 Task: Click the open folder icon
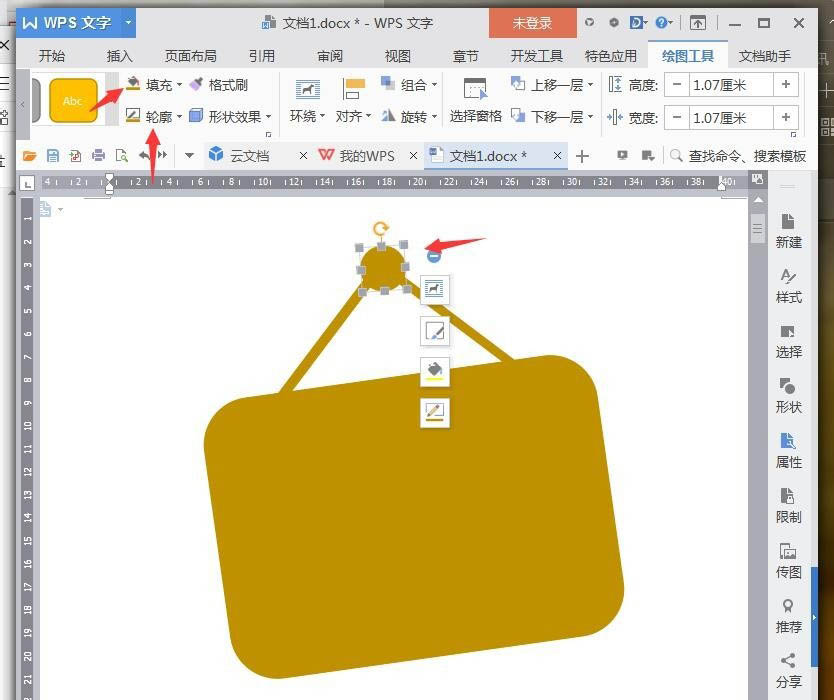pyautogui.click(x=30, y=156)
